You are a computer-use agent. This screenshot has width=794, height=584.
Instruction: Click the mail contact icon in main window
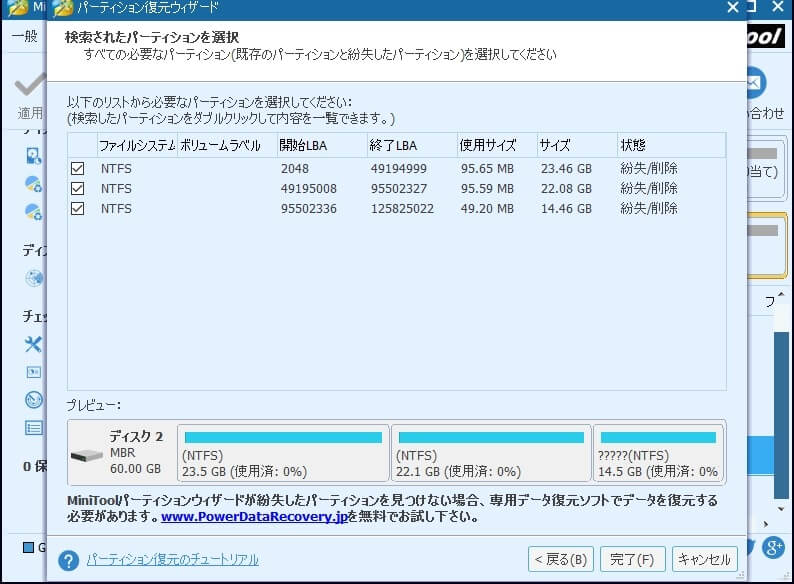(756, 82)
